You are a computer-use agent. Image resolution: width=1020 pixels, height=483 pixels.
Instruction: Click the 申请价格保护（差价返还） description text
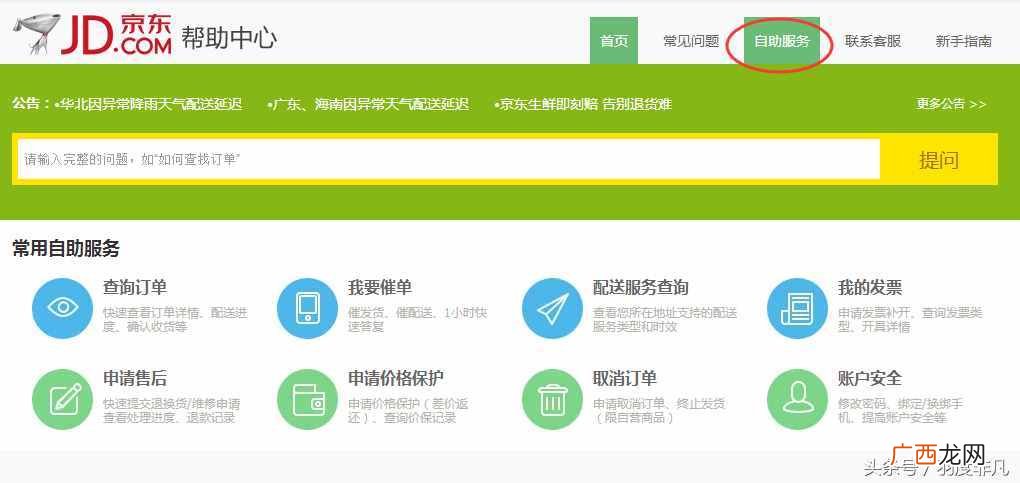408,411
